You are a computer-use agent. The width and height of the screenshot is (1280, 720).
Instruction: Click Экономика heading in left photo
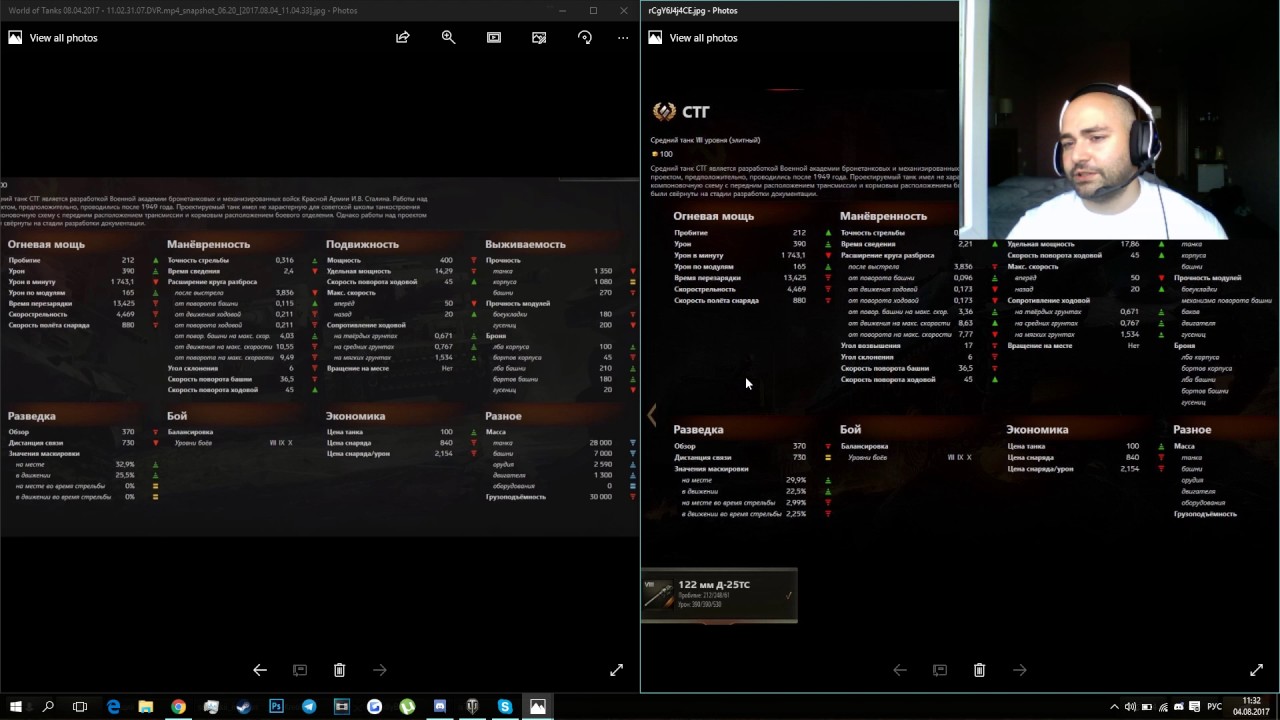(x=355, y=416)
